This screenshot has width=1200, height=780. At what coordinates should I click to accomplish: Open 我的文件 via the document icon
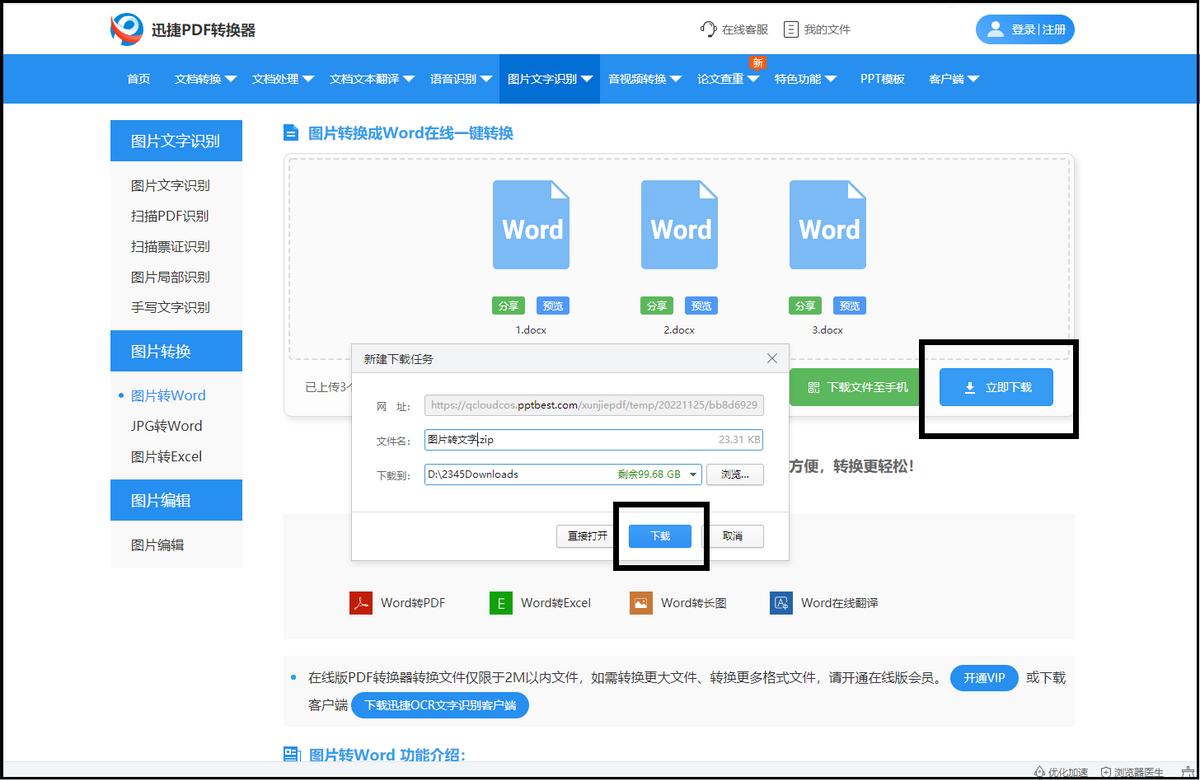[x=789, y=29]
